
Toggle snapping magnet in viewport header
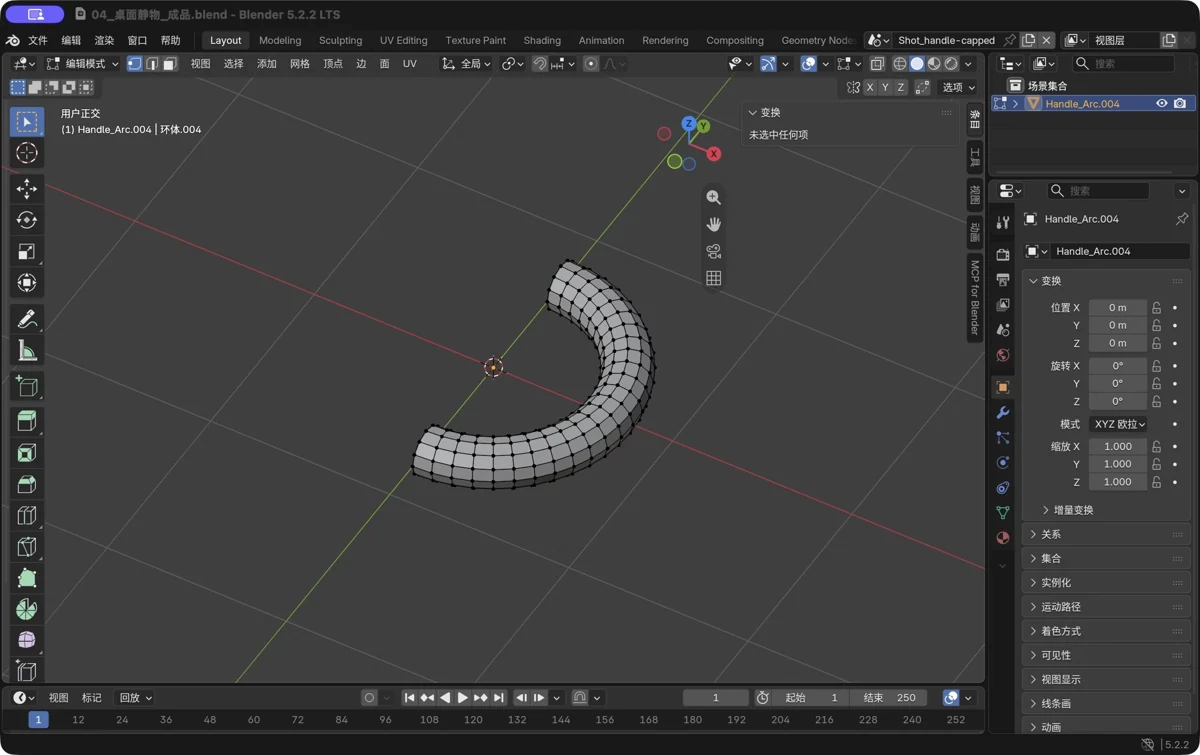pyautogui.click(x=540, y=64)
